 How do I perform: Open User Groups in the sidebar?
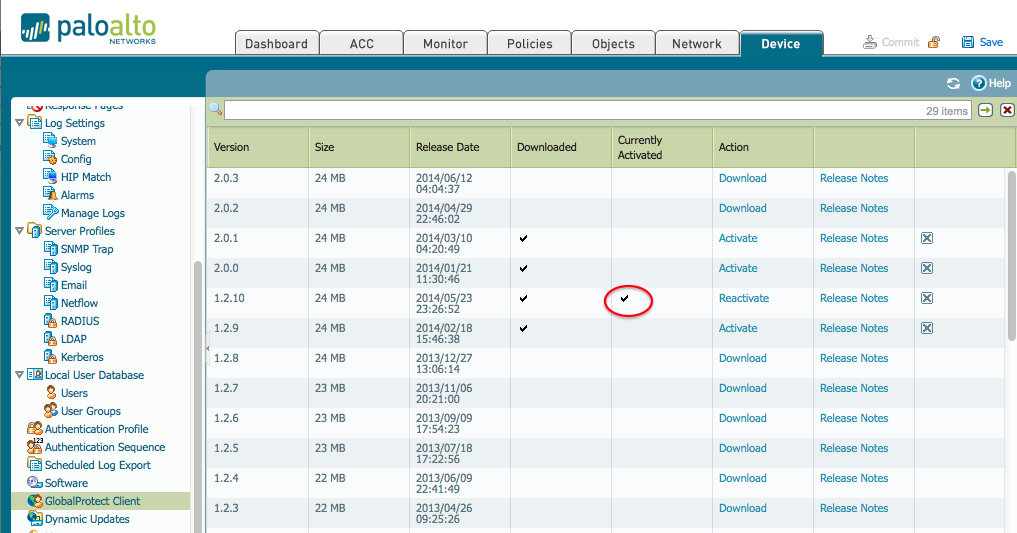coord(91,411)
